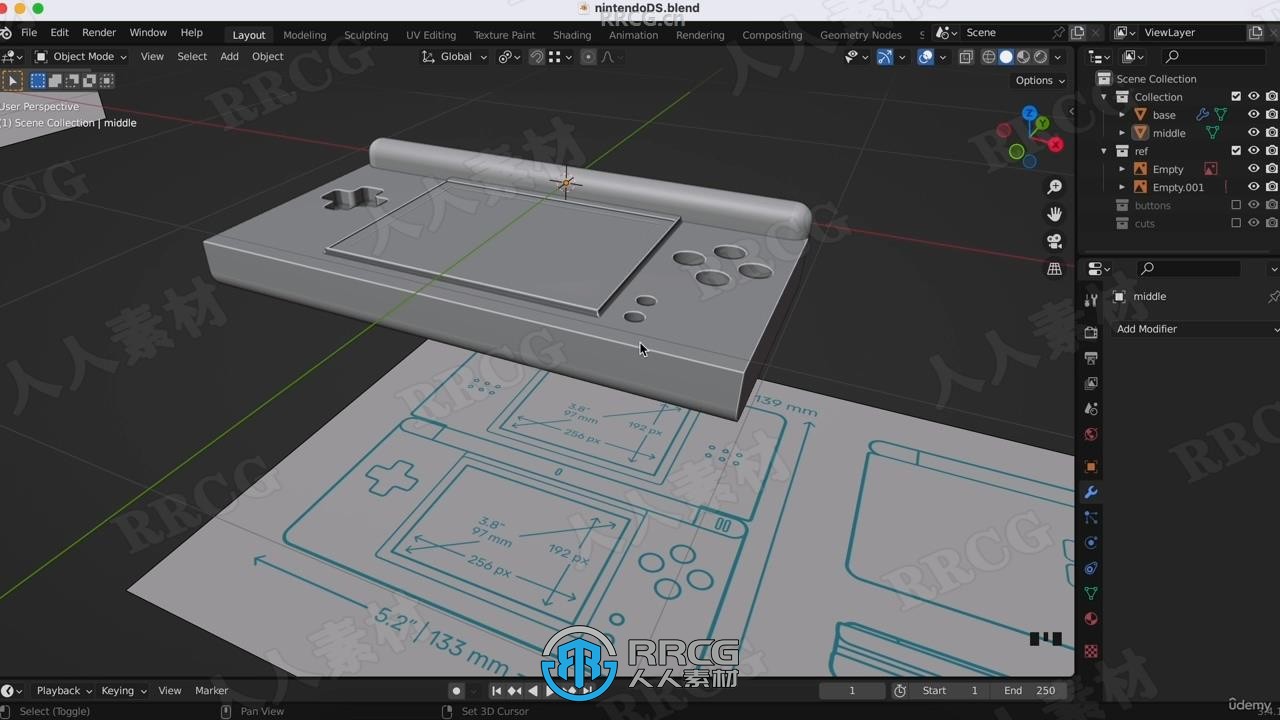Open the Object Data mesh properties tab
Viewport: 1280px width, 720px height.
point(1091,594)
